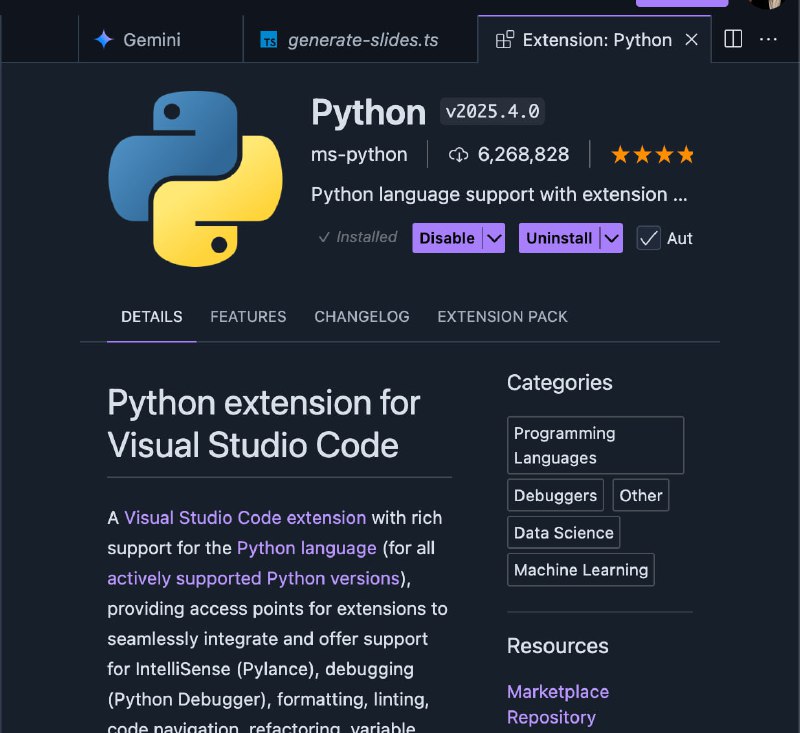Open the More Actions ellipsis menu
The height and width of the screenshot is (733, 800).
click(768, 39)
